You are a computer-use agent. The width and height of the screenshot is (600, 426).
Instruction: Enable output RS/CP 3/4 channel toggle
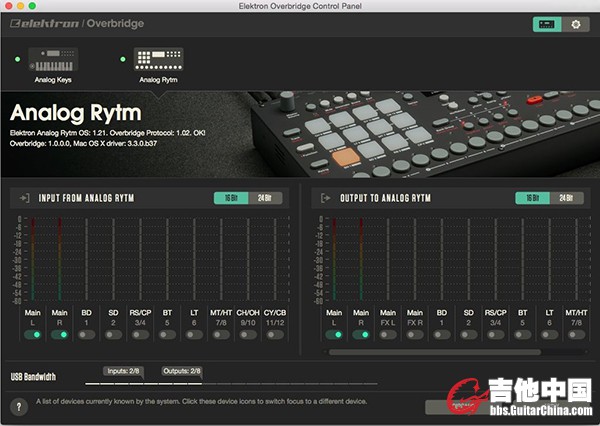point(496,335)
